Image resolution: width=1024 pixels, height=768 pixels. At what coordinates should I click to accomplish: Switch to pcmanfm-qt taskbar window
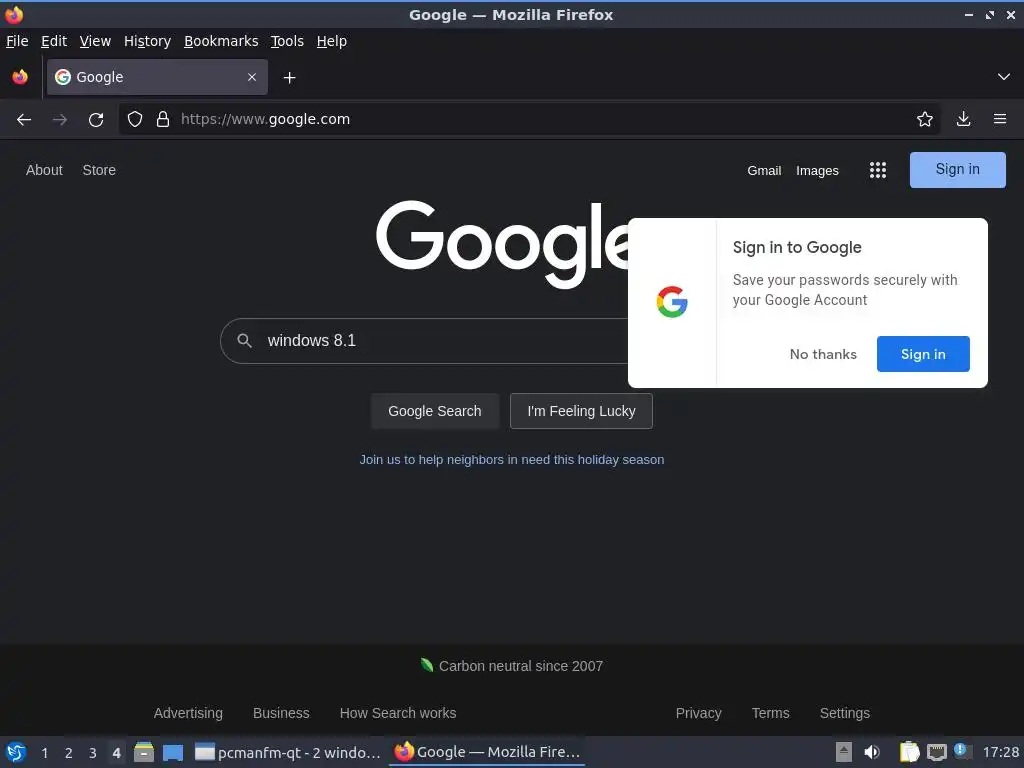(x=288, y=752)
